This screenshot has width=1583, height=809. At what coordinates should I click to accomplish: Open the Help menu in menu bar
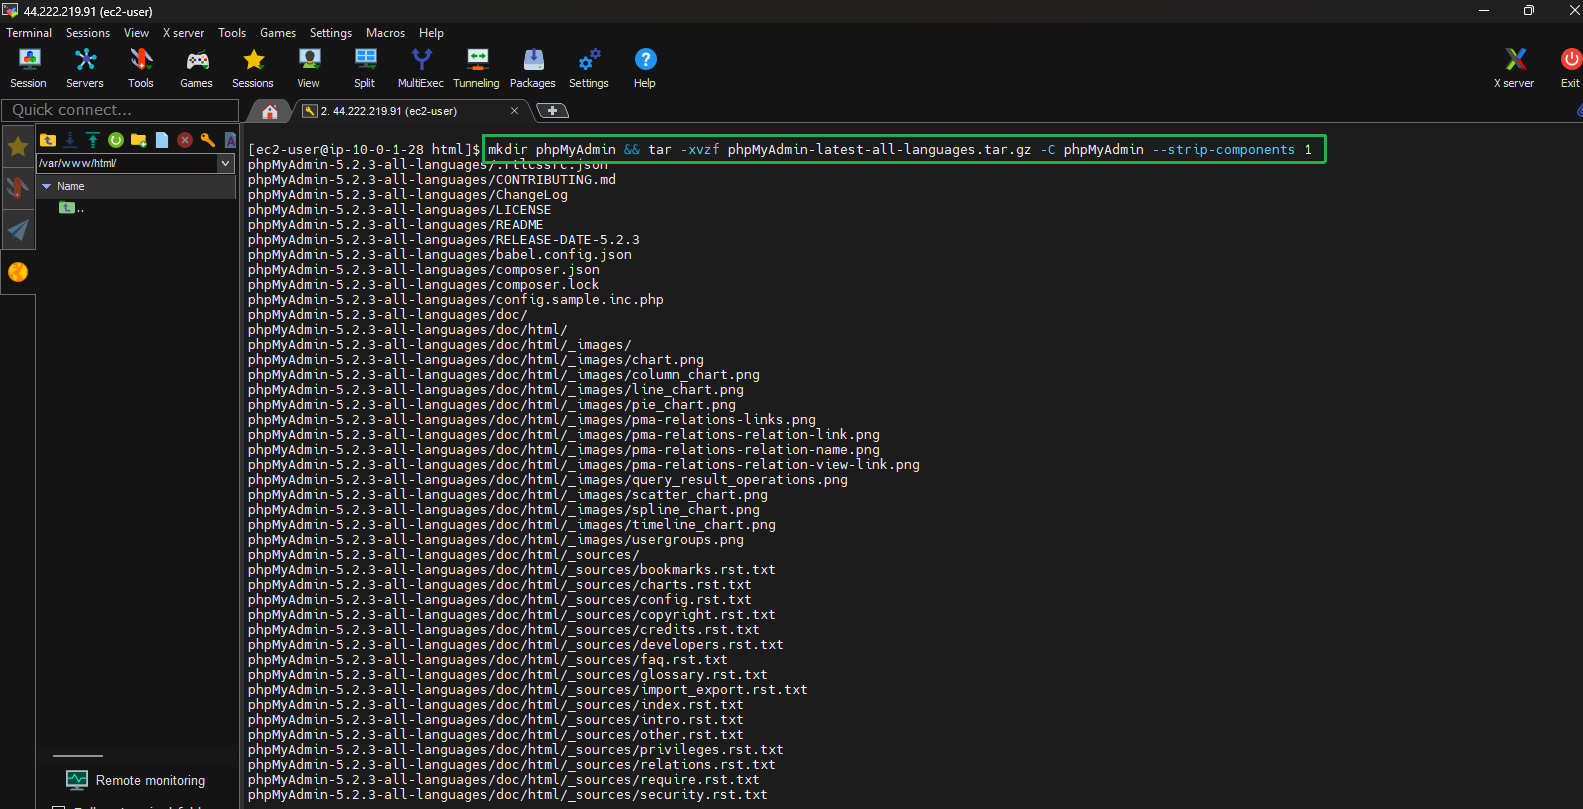tap(431, 33)
